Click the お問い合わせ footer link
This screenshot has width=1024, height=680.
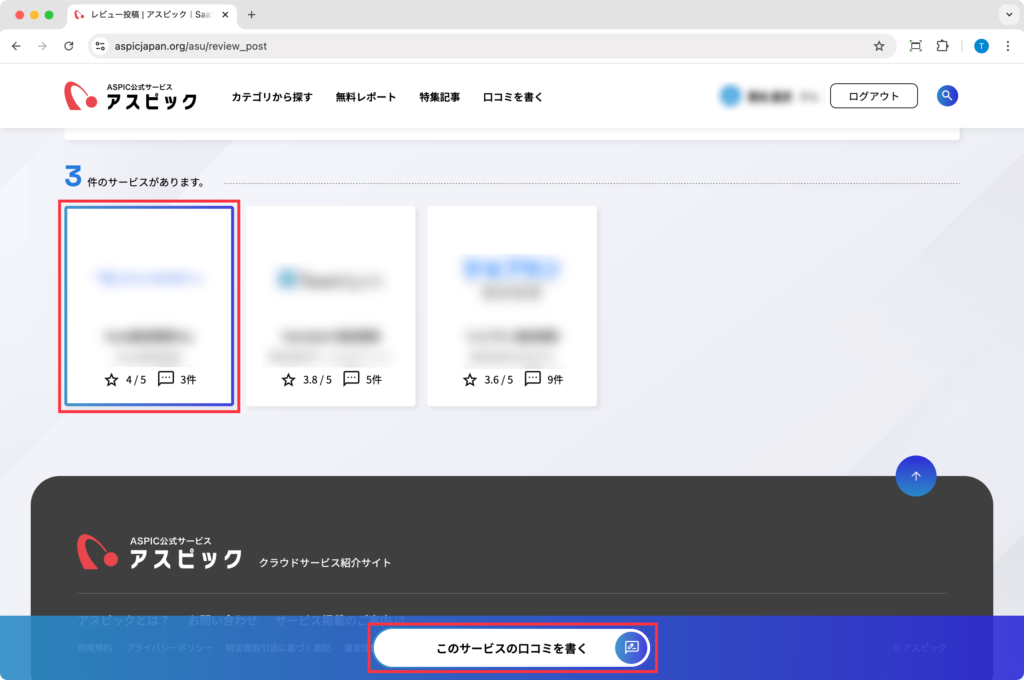pyautogui.click(x=223, y=620)
